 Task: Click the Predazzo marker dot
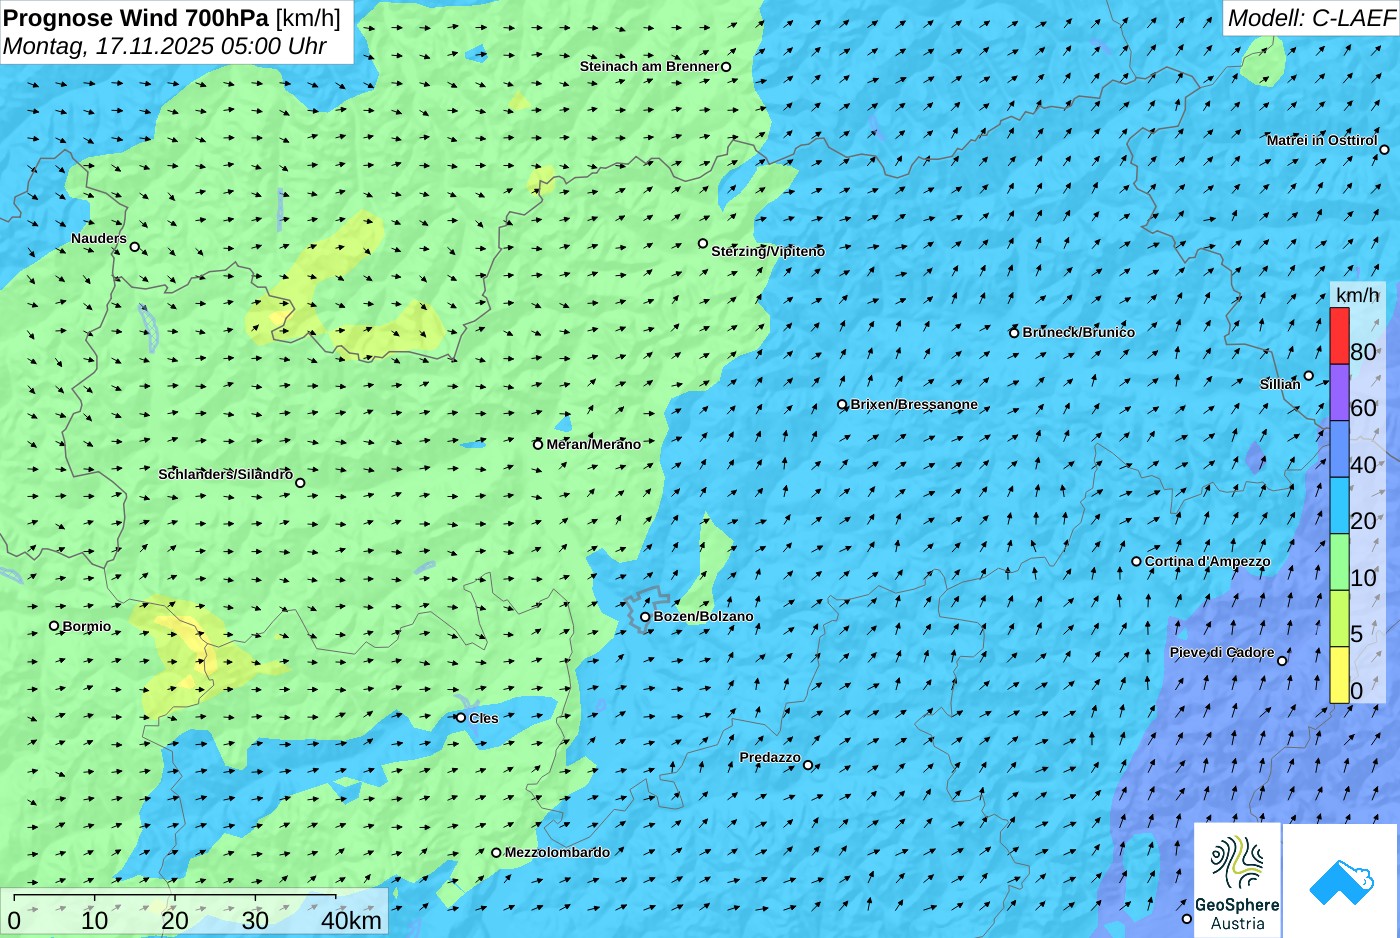pos(808,765)
